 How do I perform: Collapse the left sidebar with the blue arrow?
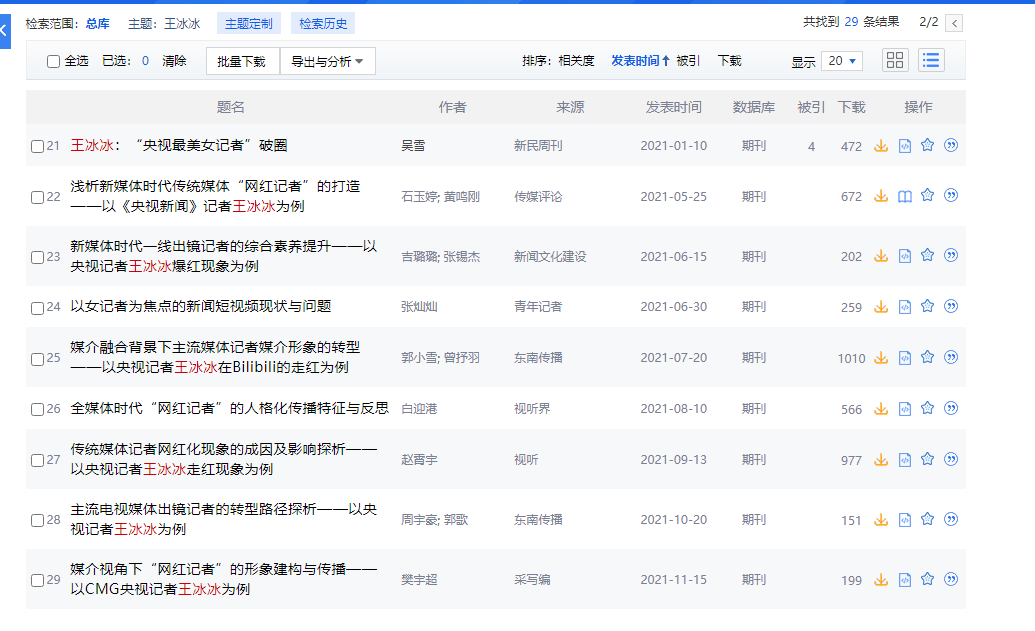pyautogui.click(x=5, y=31)
